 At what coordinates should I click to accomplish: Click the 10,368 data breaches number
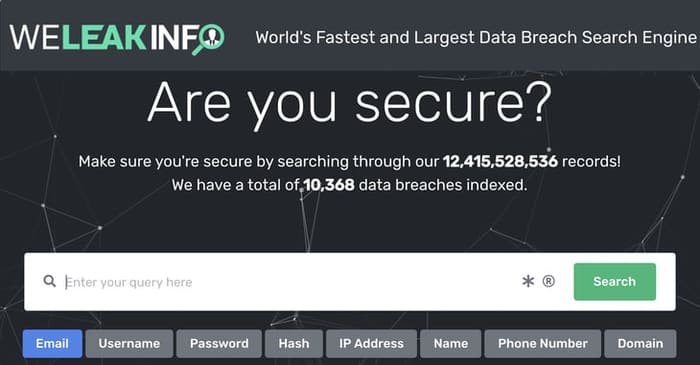(329, 185)
